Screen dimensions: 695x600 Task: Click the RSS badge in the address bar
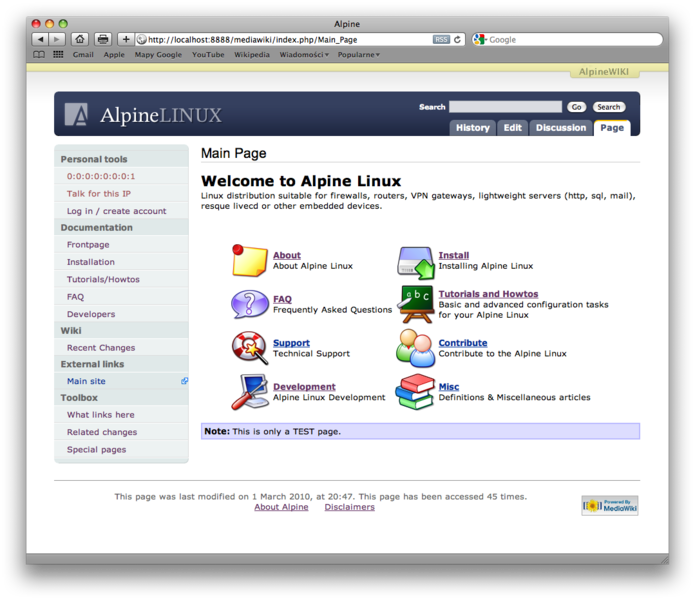pyautogui.click(x=441, y=39)
